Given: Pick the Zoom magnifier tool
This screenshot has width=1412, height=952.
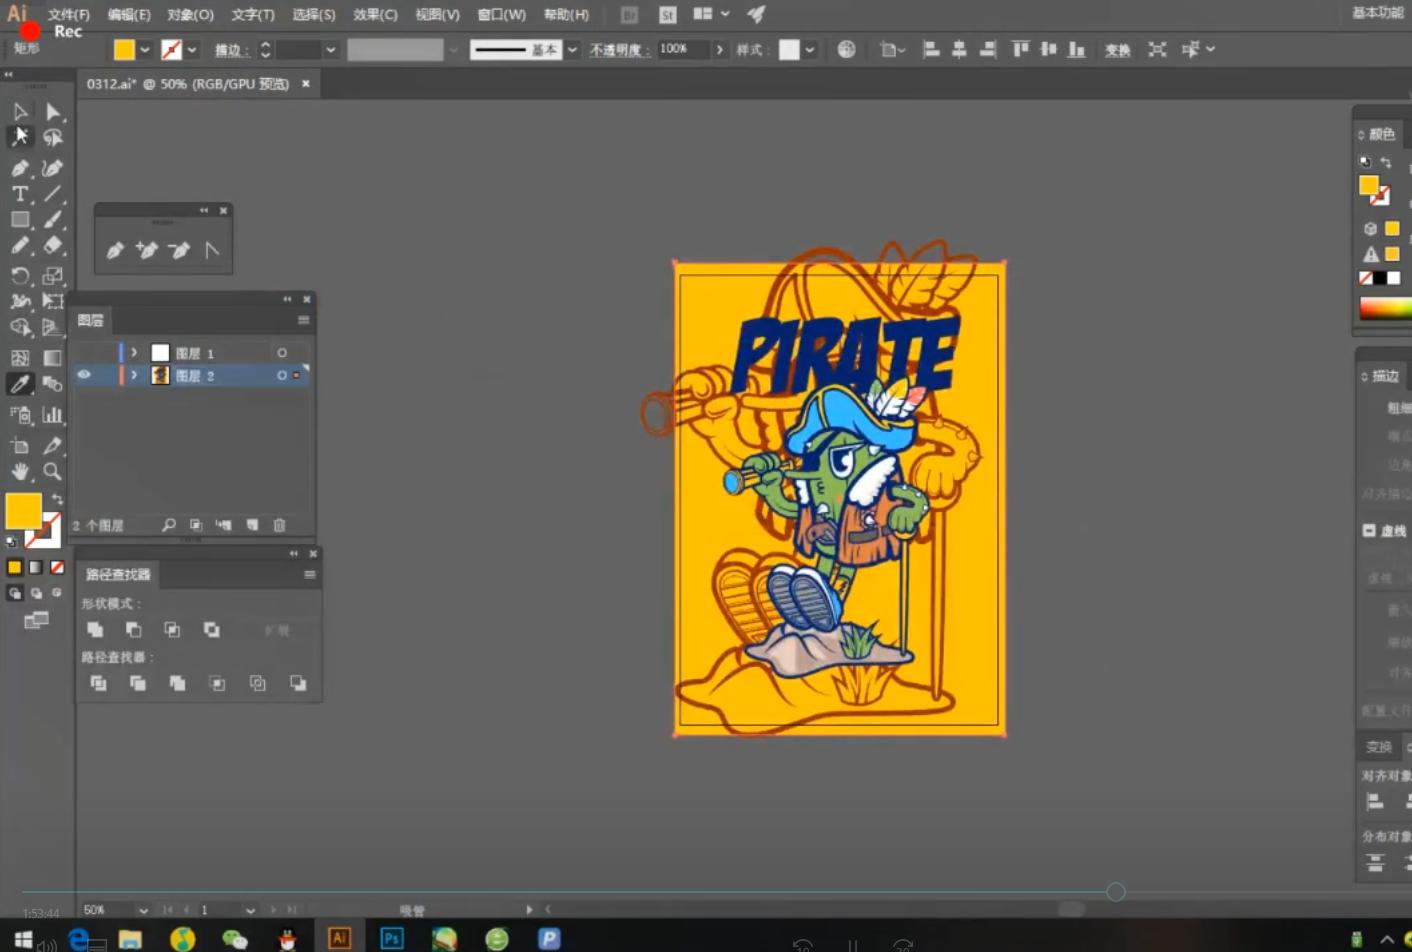Looking at the screenshot, I should (x=52, y=471).
